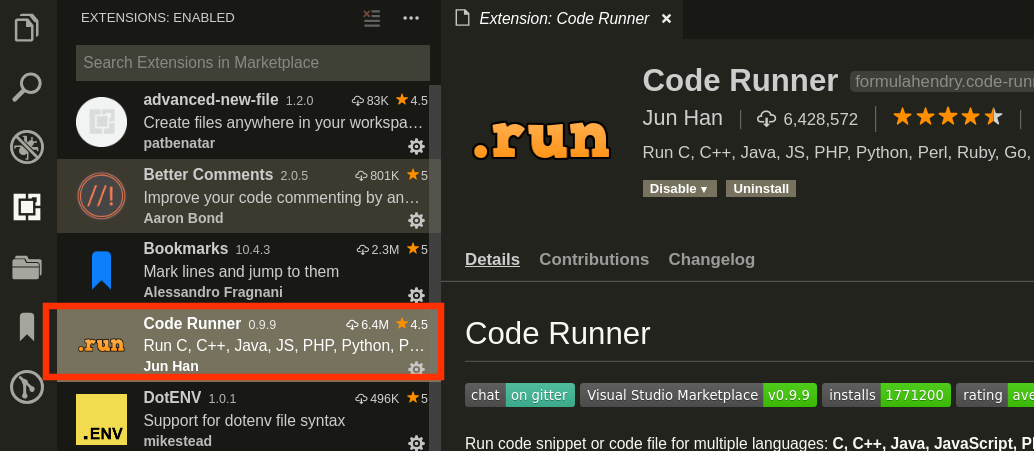Open the Disable dropdown for Code Runner
The height and width of the screenshot is (451, 1034).
click(x=679, y=189)
